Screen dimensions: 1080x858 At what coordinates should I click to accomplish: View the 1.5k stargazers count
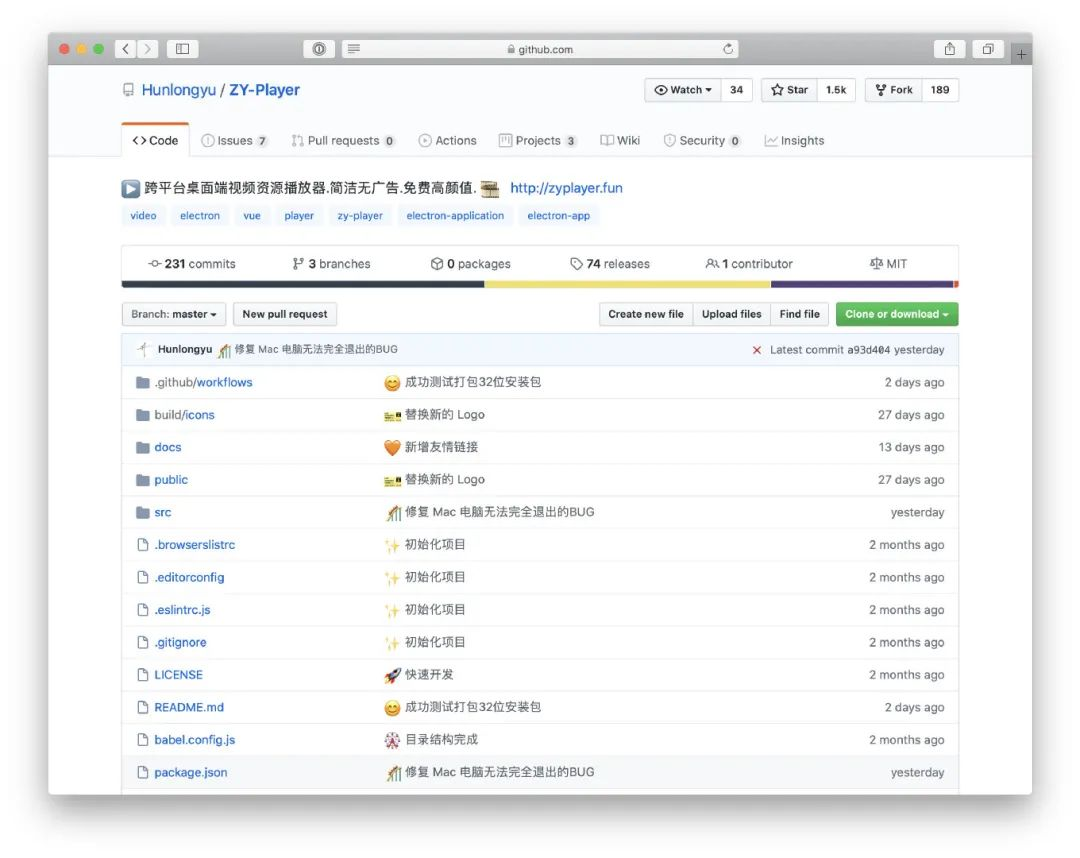tap(836, 90)
